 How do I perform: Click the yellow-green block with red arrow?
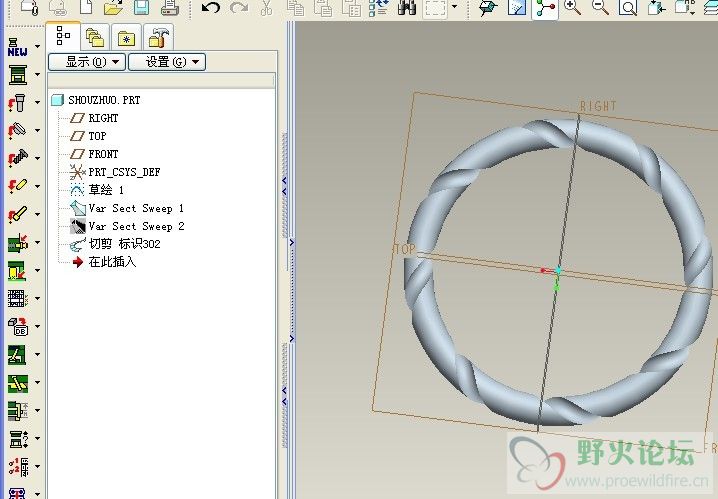17,271
